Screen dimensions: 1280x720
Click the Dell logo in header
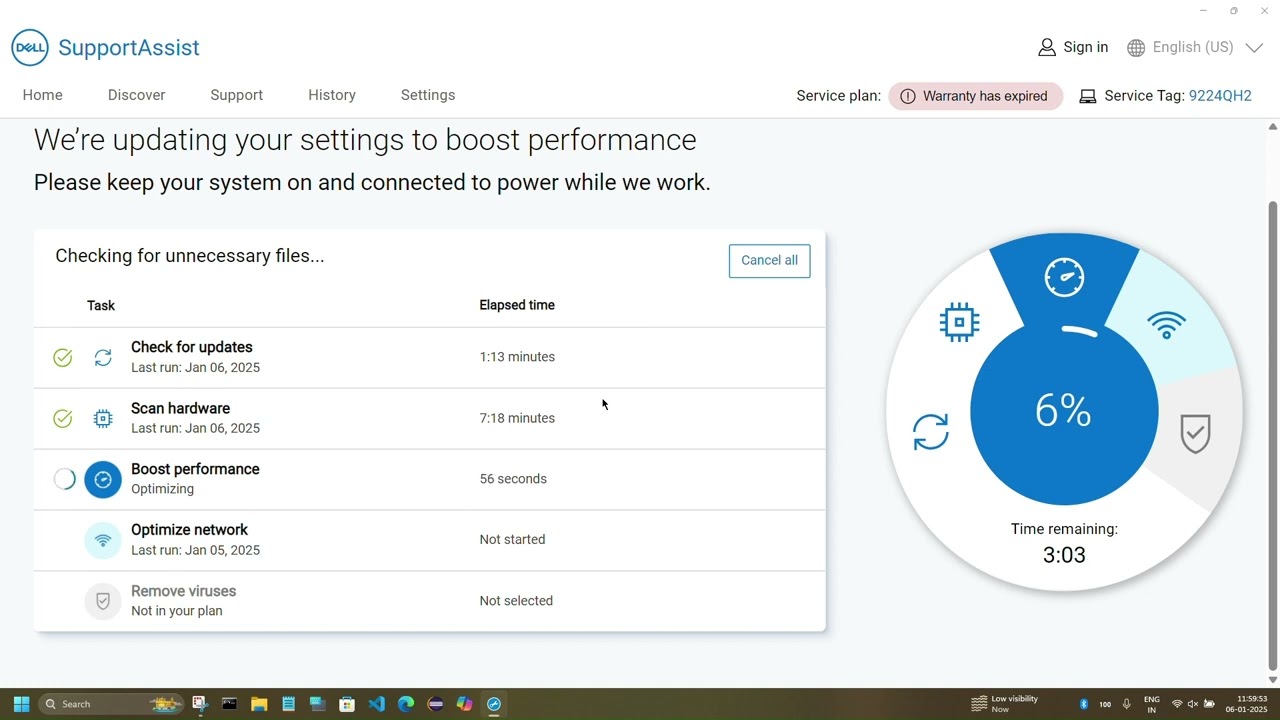pyautogui.click(x=30, y=47)
